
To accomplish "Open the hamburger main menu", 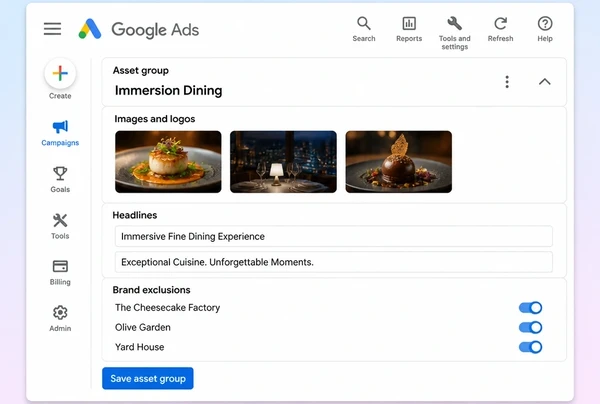I will tap(52, 29).
